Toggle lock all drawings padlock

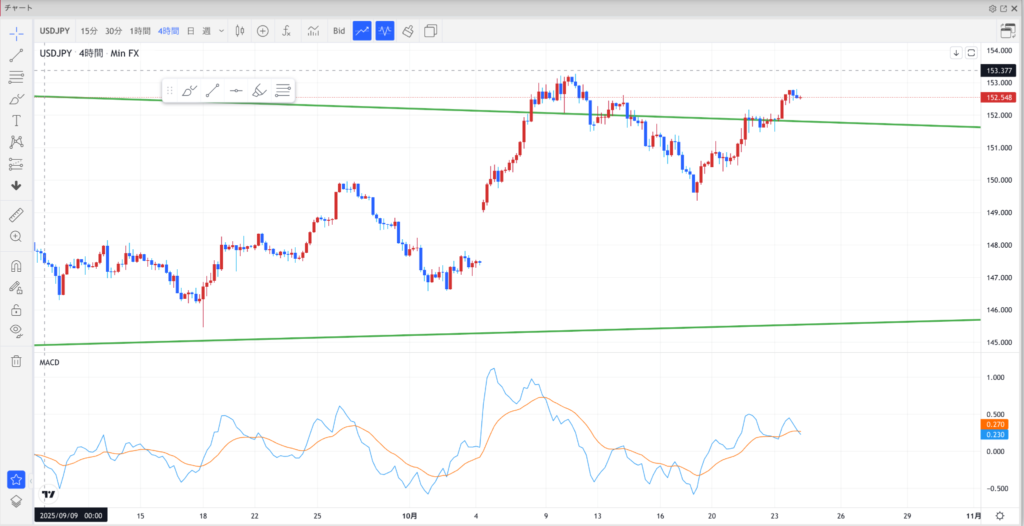[x=16, y=310]
